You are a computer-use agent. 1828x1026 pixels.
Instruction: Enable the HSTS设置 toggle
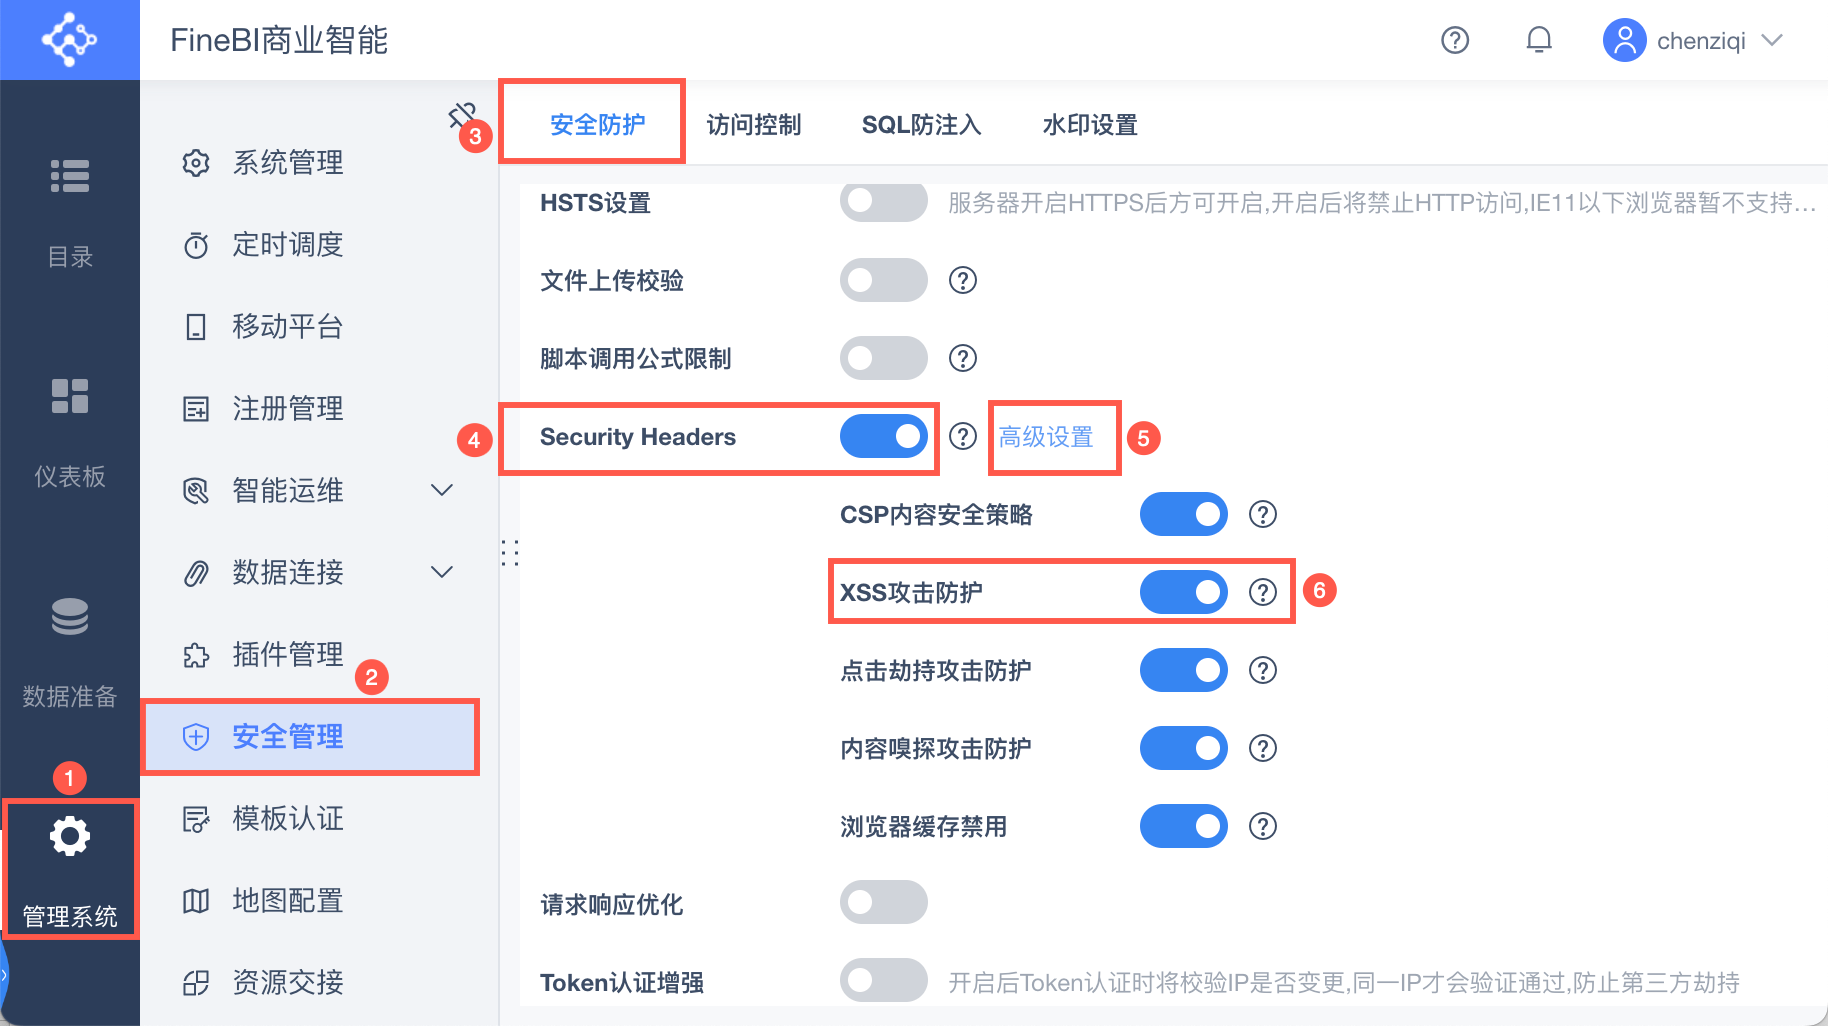click(883, 203)
